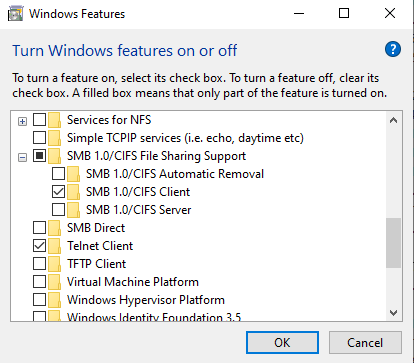Image resolution: width=414 pixels, height=363 pixels.
Task: Enable the TFTP Client checkbox
Action: 39,263
